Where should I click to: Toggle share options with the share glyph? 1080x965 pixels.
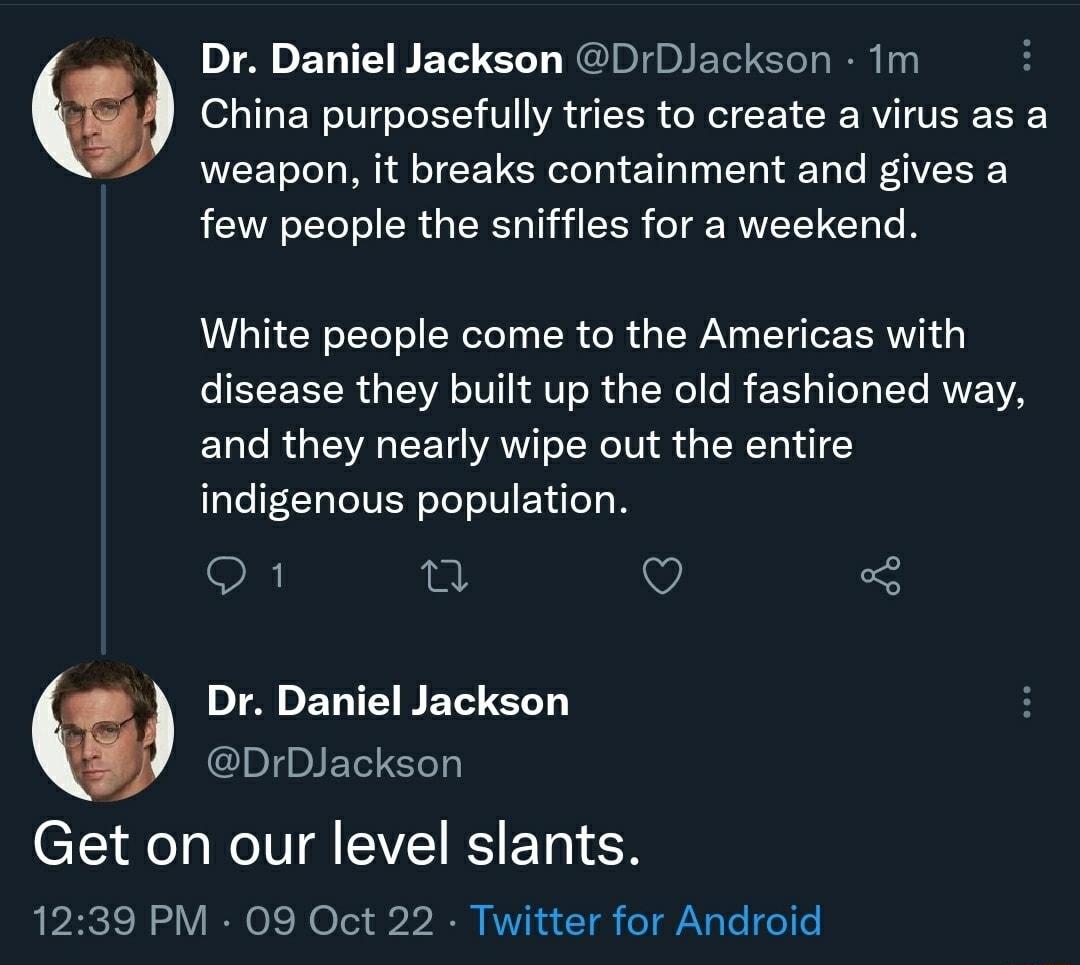pos(881,574)
